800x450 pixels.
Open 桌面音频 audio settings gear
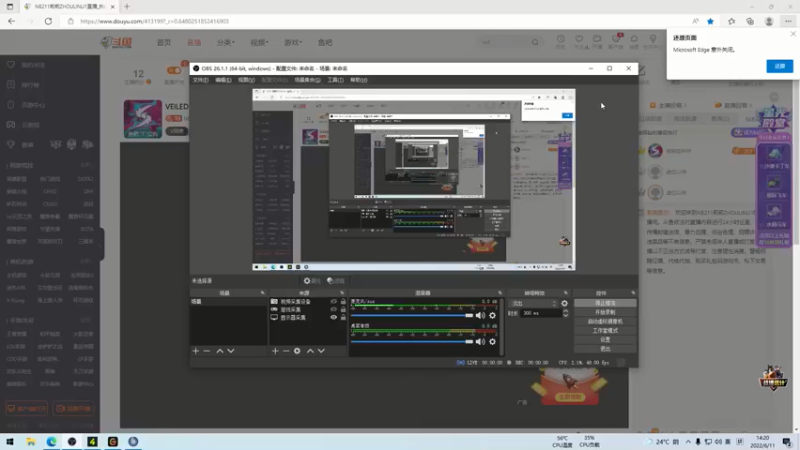[x=492, y=342]
